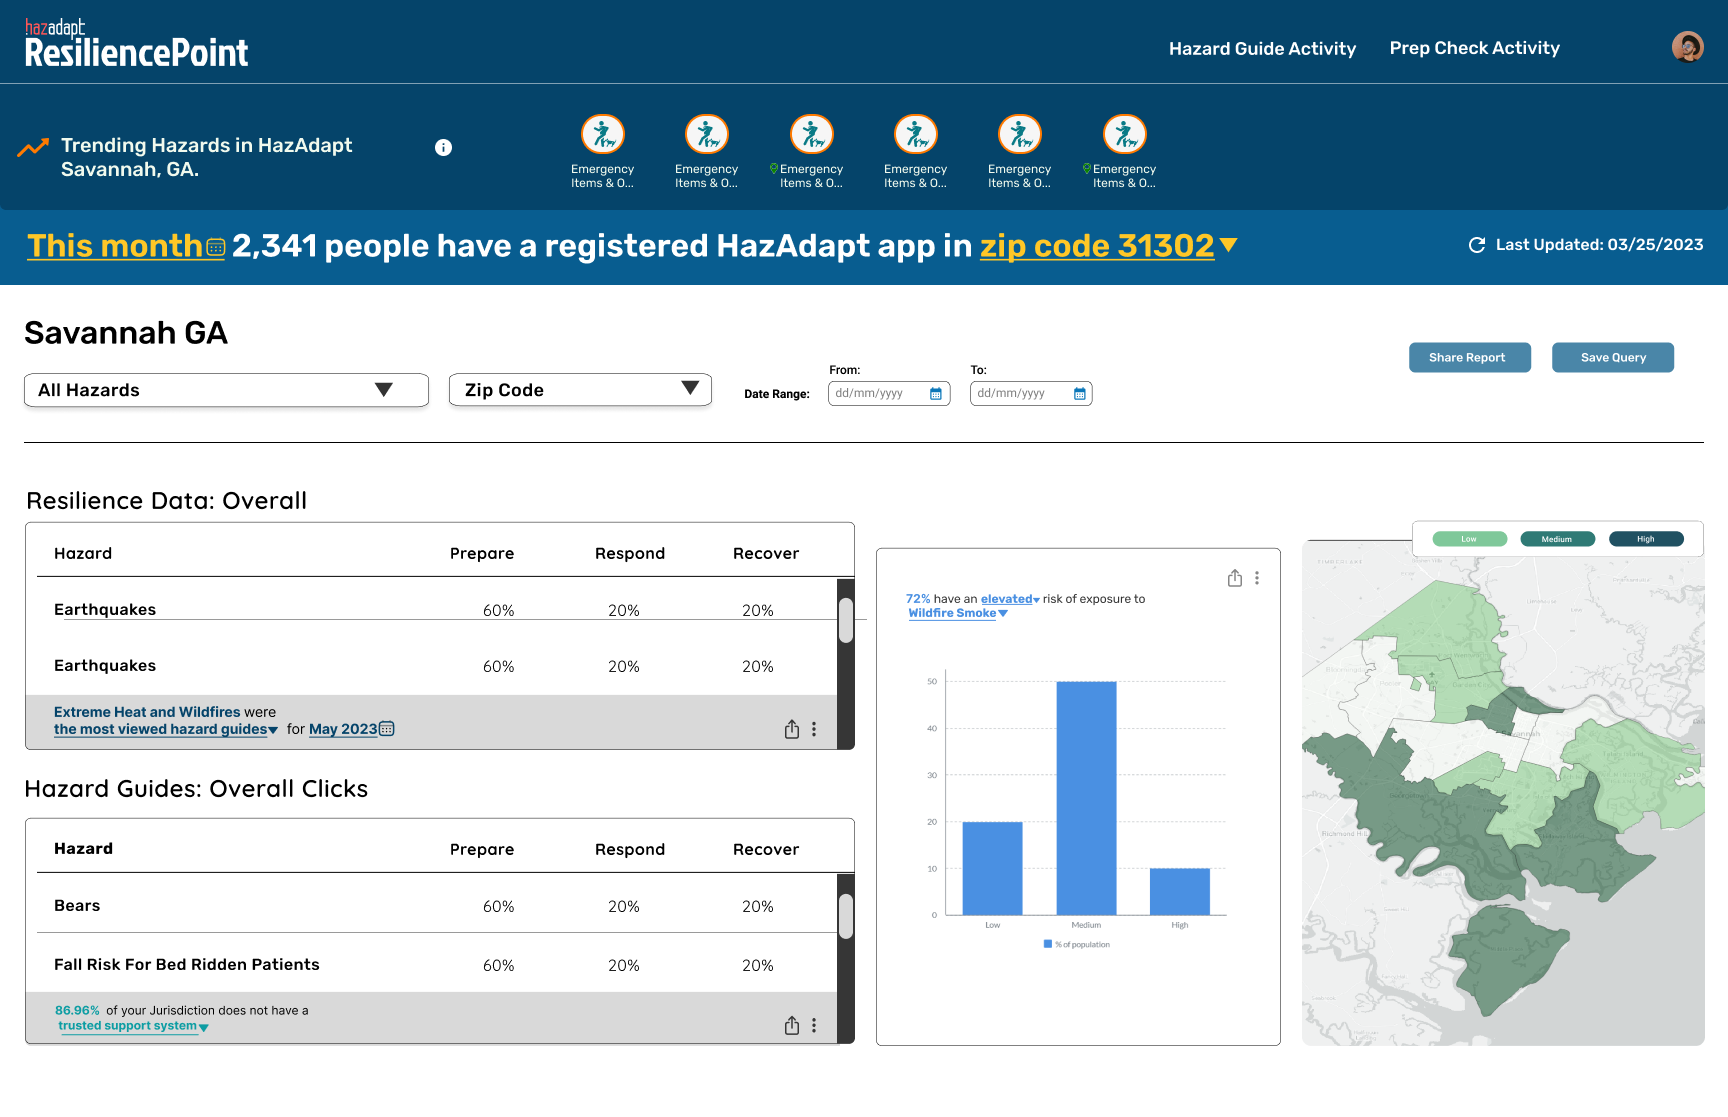Toggle the Low risk map legend
This screenshot has height=1117, width=1728.
point(1469,539)
